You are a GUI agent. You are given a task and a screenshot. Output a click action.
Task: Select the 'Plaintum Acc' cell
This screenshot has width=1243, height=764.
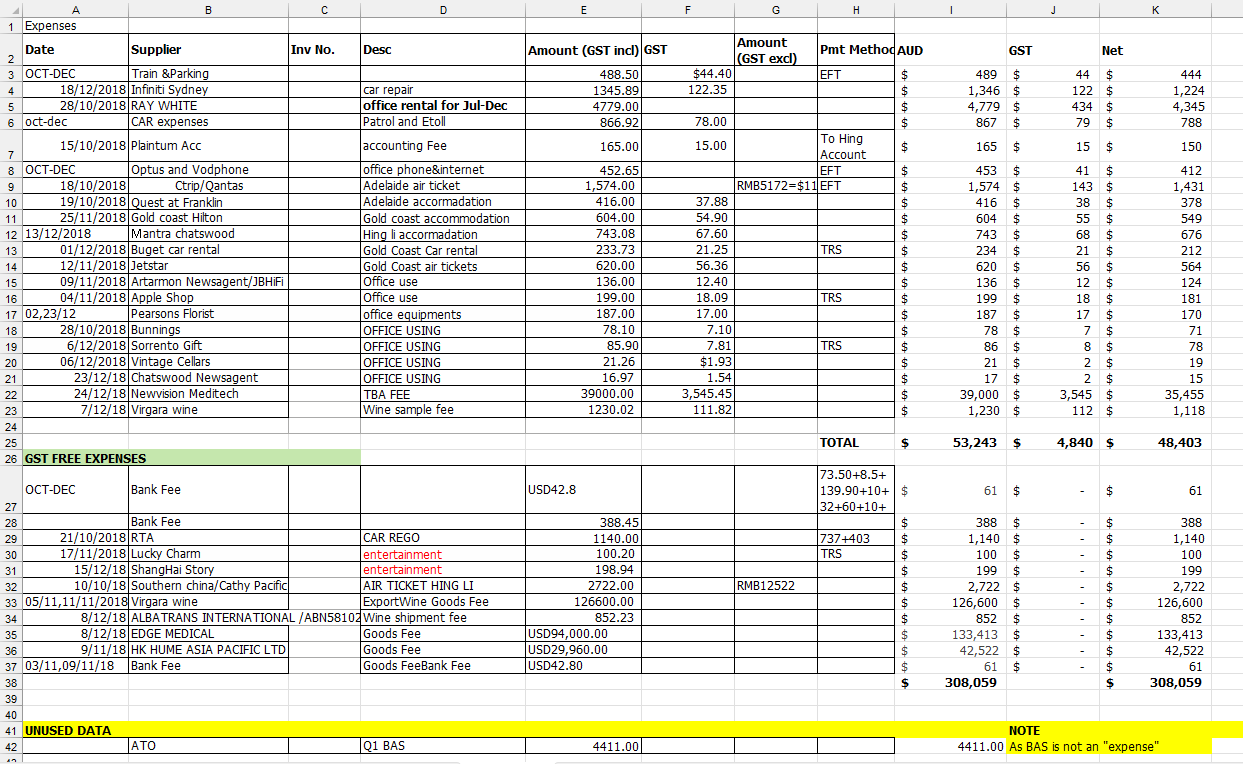pos(208,146)
